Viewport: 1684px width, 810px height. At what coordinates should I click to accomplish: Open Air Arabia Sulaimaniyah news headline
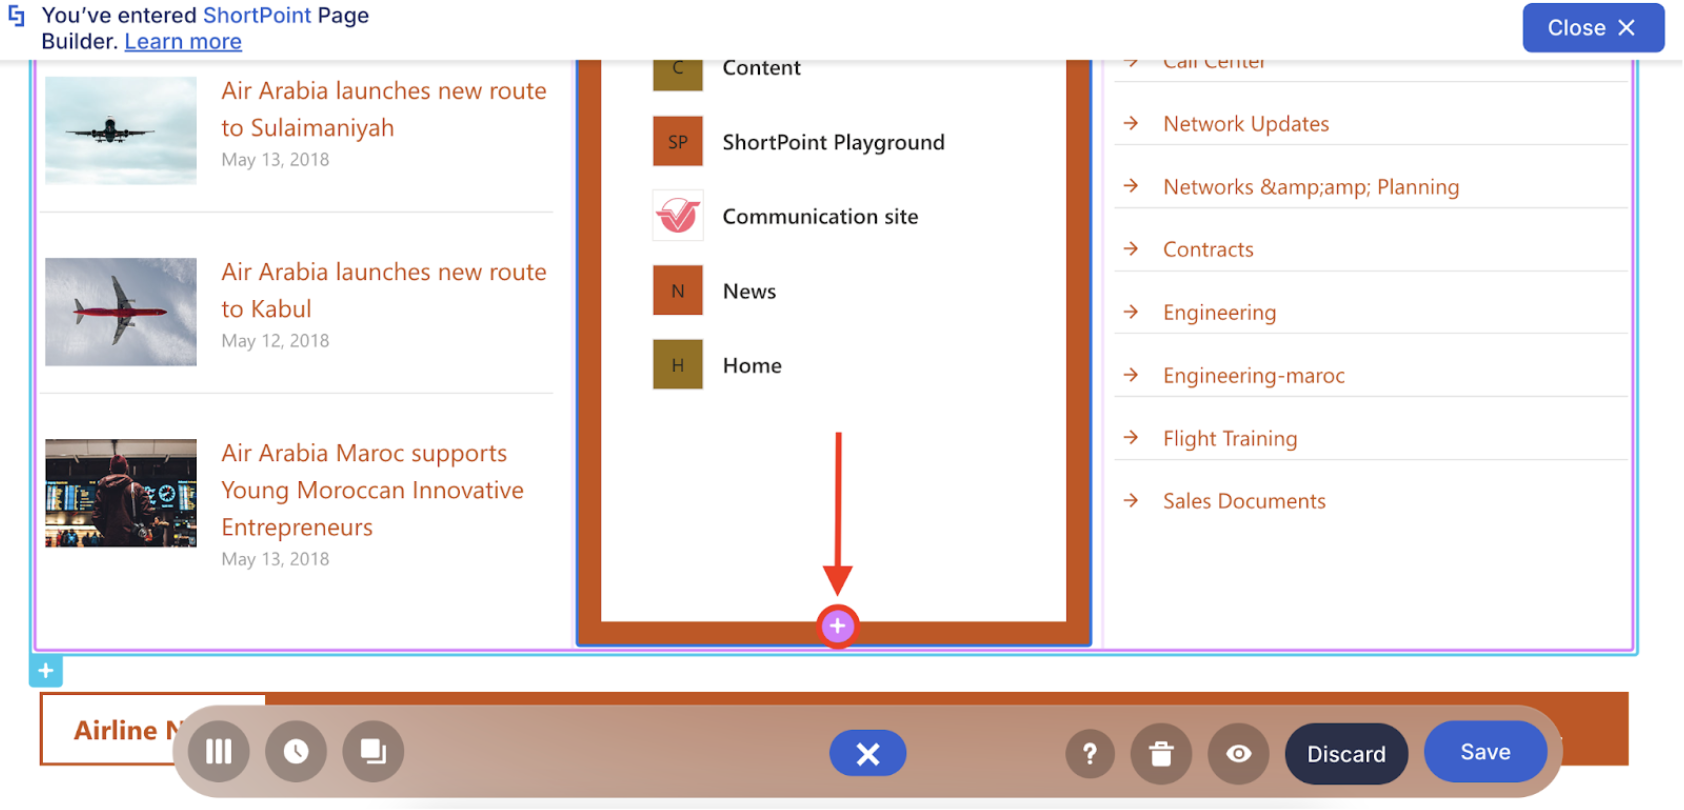pyautogui.click(x=384, y=109)
